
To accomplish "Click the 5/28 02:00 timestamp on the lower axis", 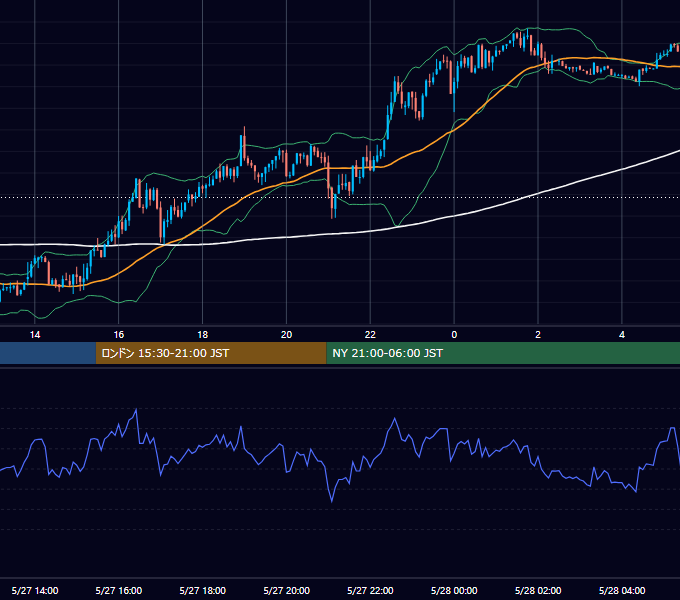I will coord(538,590).
